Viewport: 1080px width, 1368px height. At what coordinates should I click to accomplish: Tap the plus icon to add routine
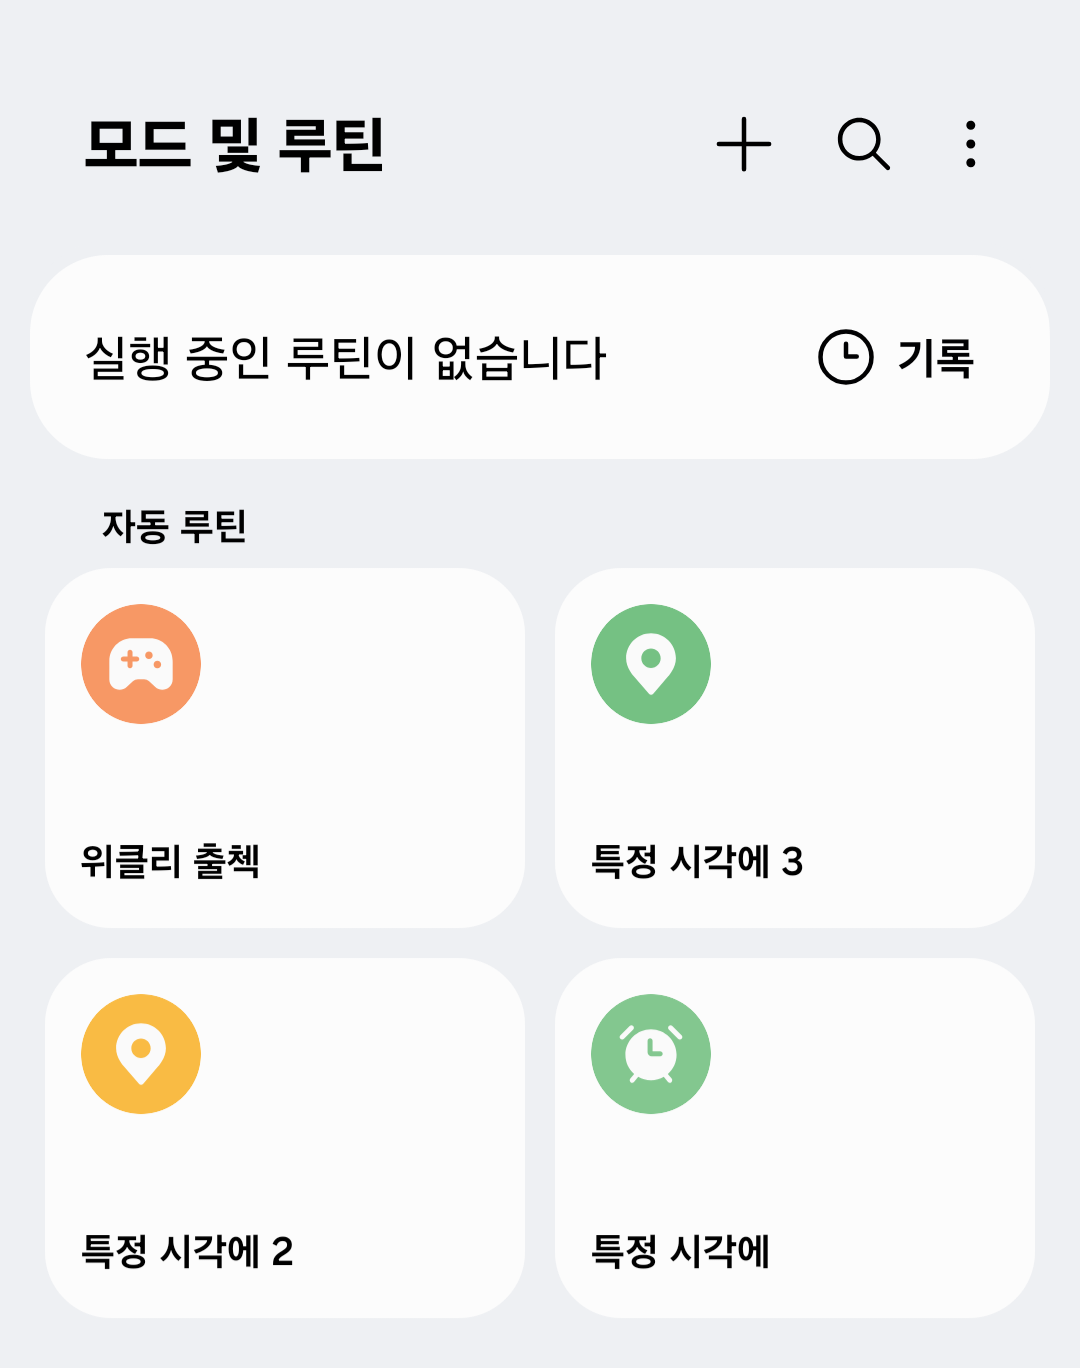pyautogui.click(x=744, y=144)
